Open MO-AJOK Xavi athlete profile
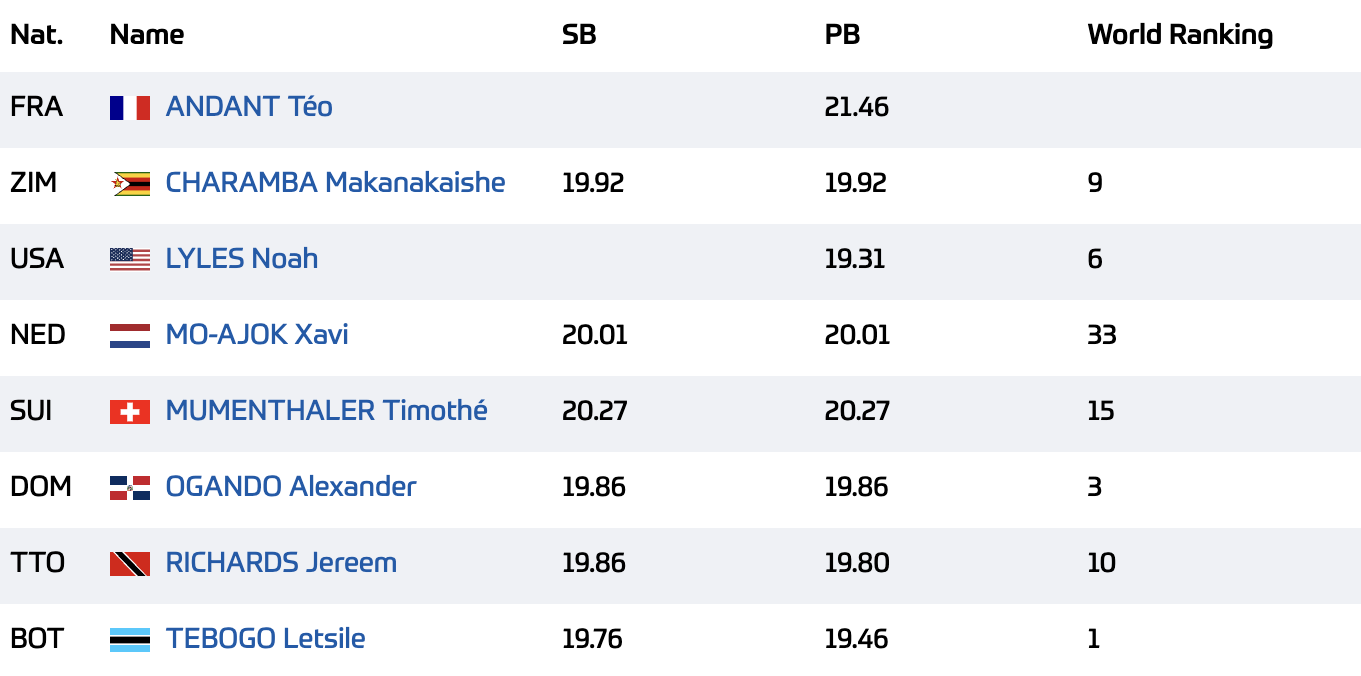Viewport: 1361px width, 676px height. click(257, 334)
